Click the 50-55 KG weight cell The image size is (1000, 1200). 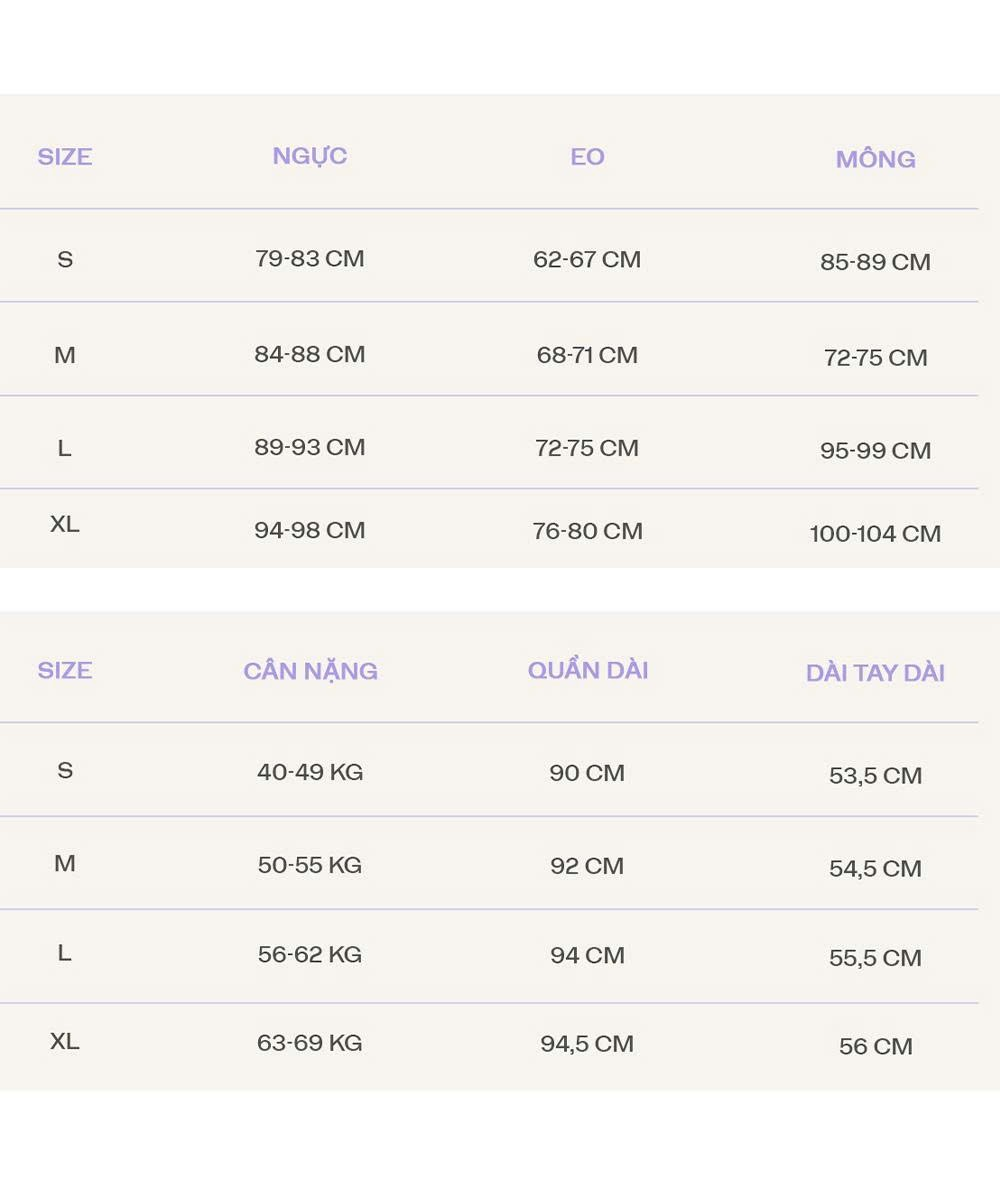[x=310, y=865]
